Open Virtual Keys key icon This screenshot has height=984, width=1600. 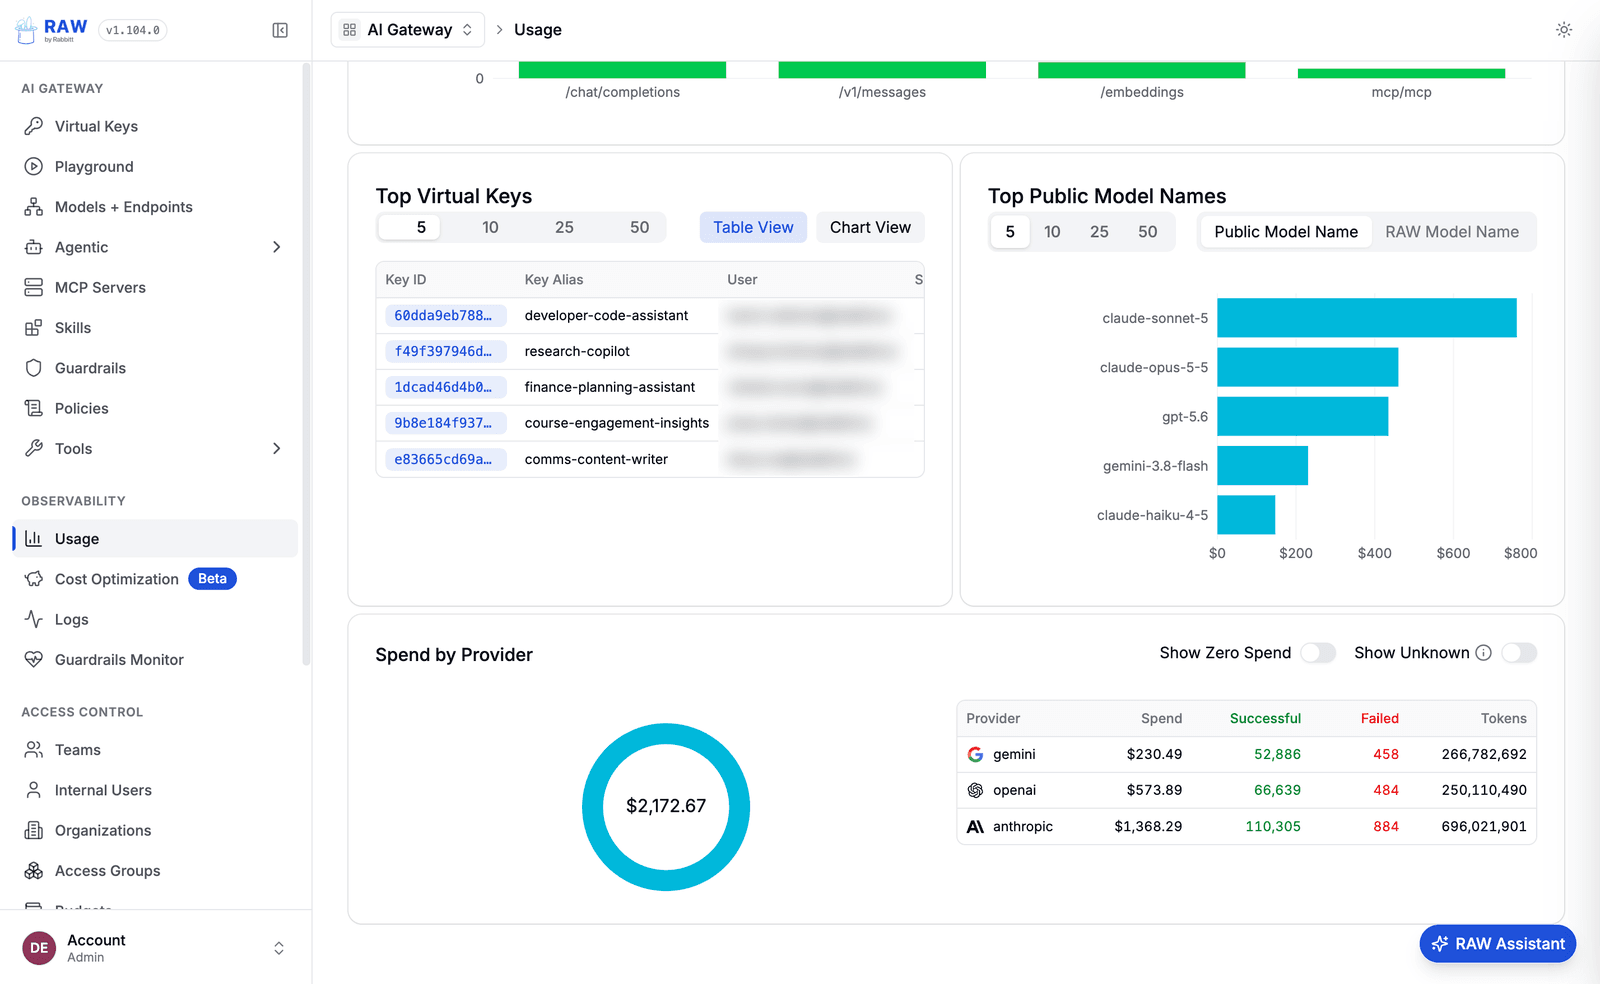tap(34, 126)
